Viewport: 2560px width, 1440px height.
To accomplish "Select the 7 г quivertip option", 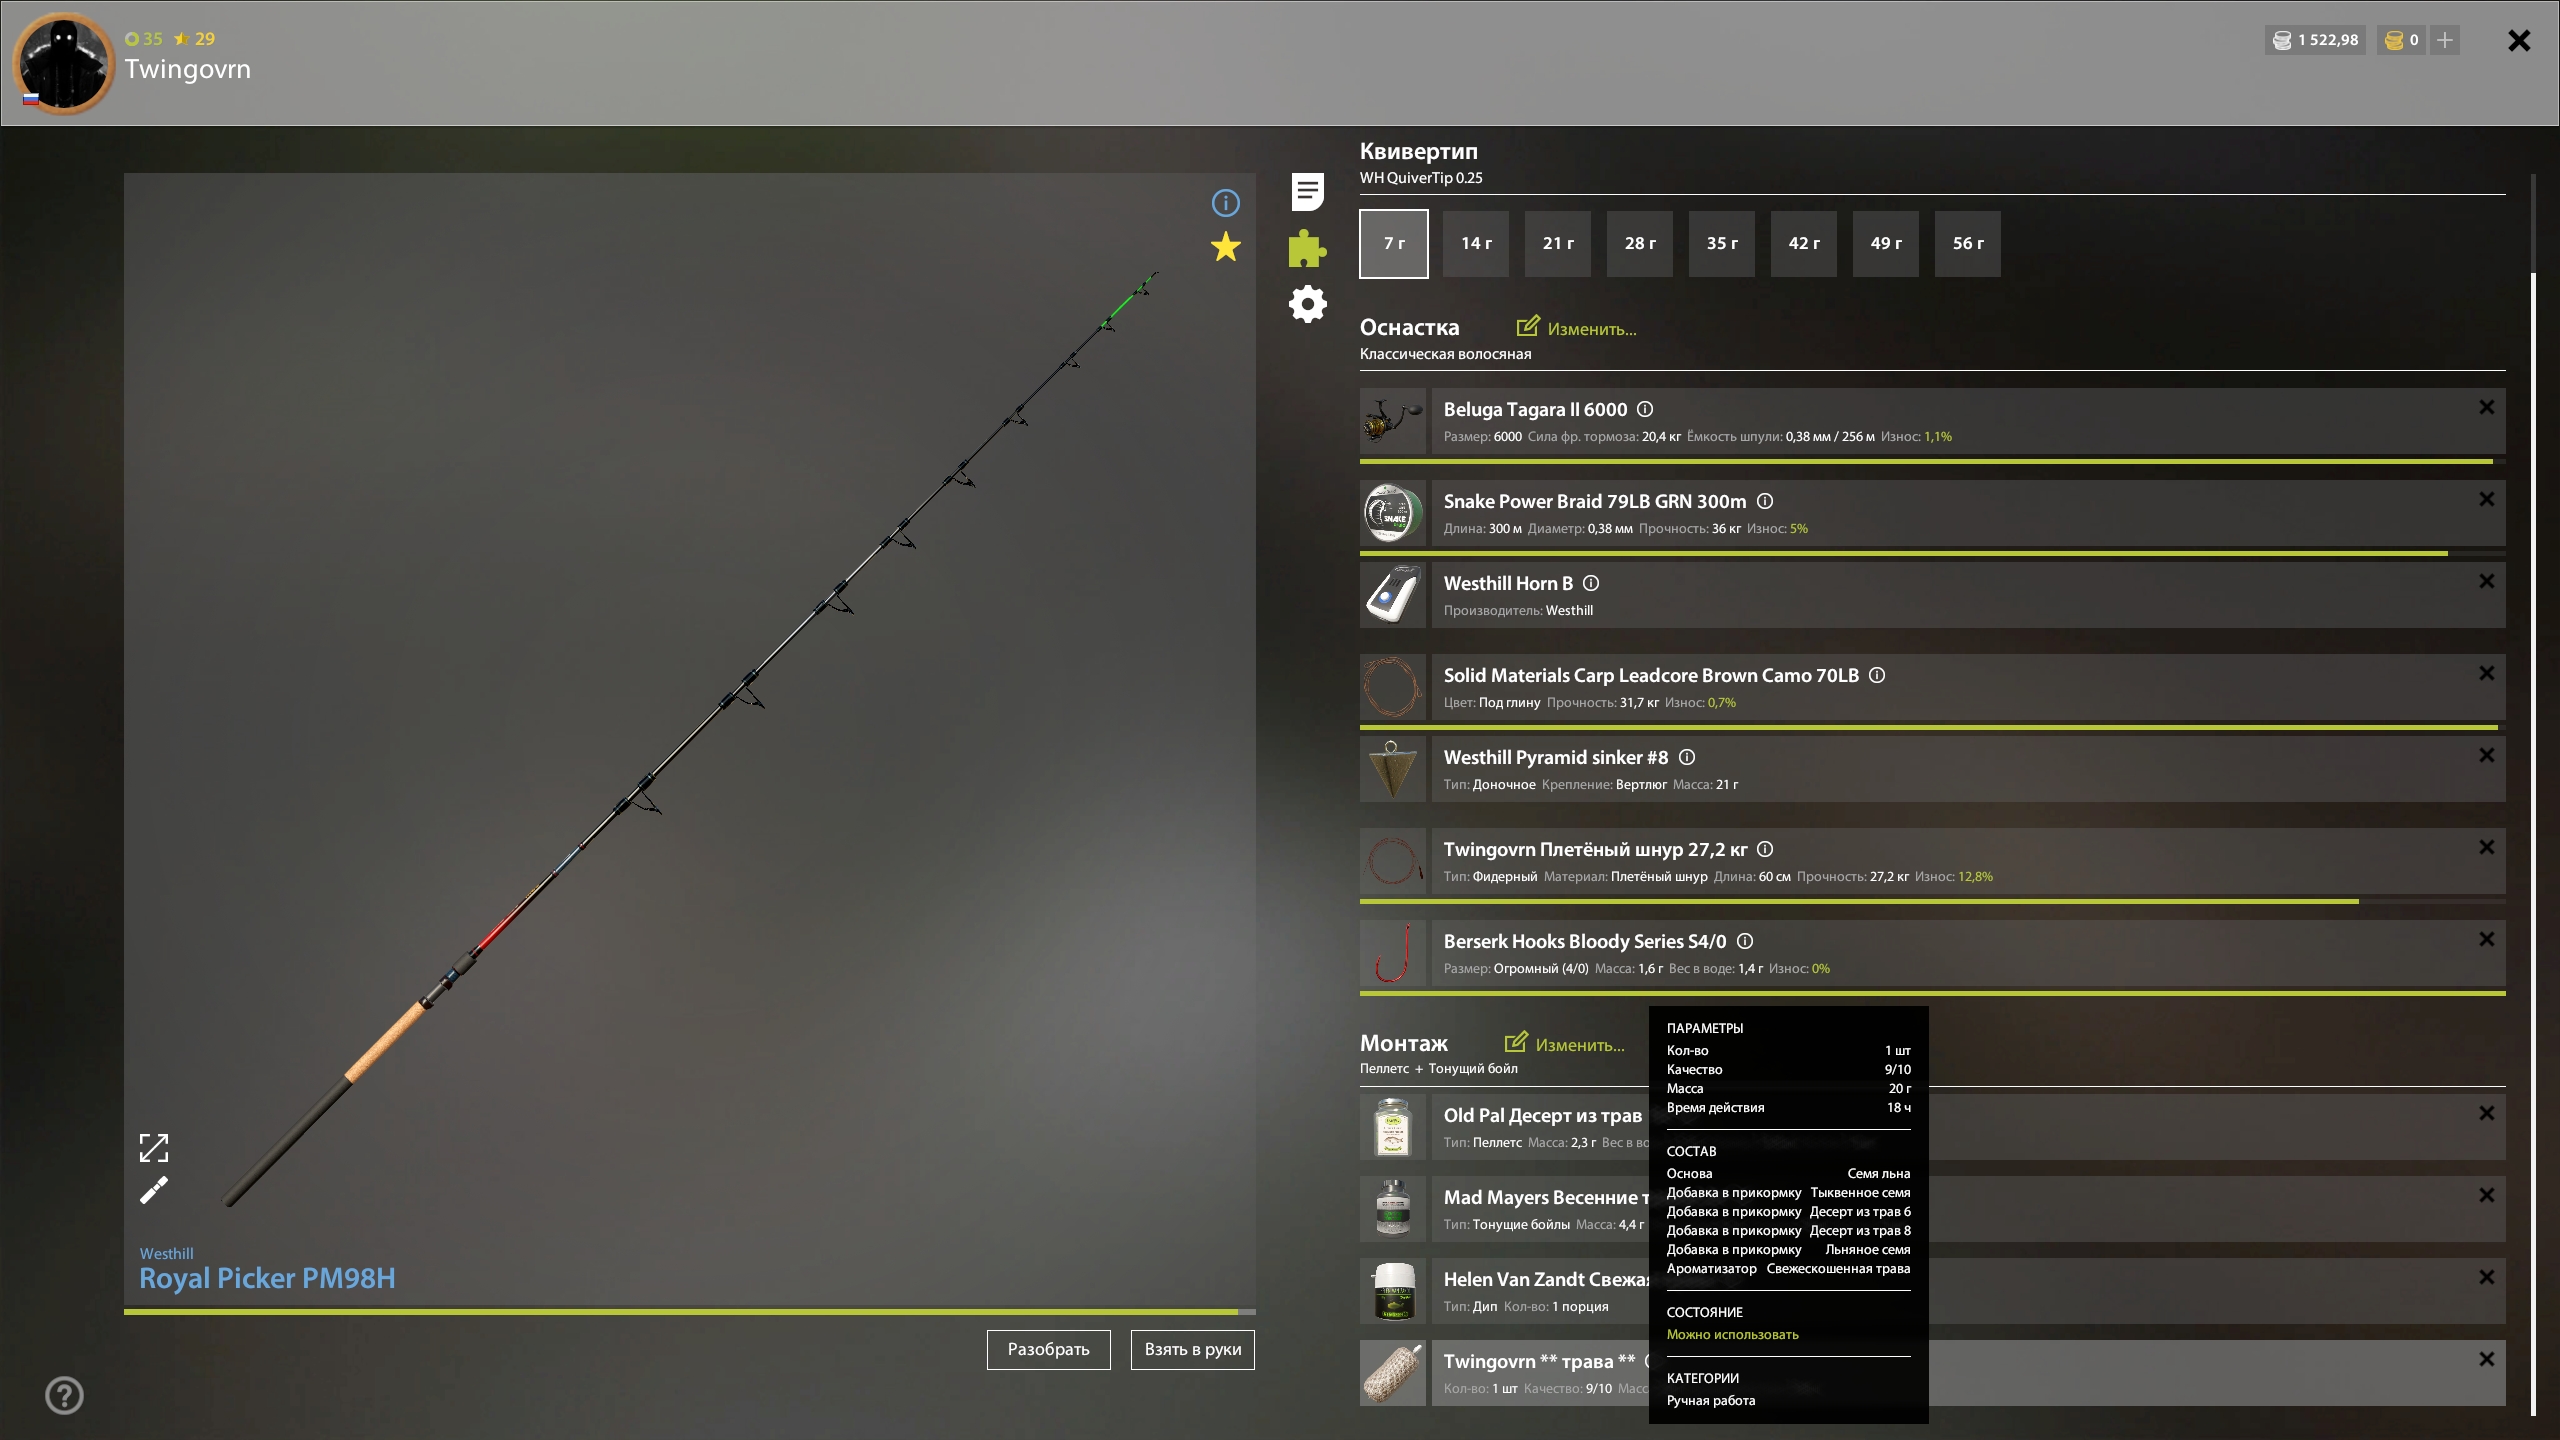I will (1393, 243).
